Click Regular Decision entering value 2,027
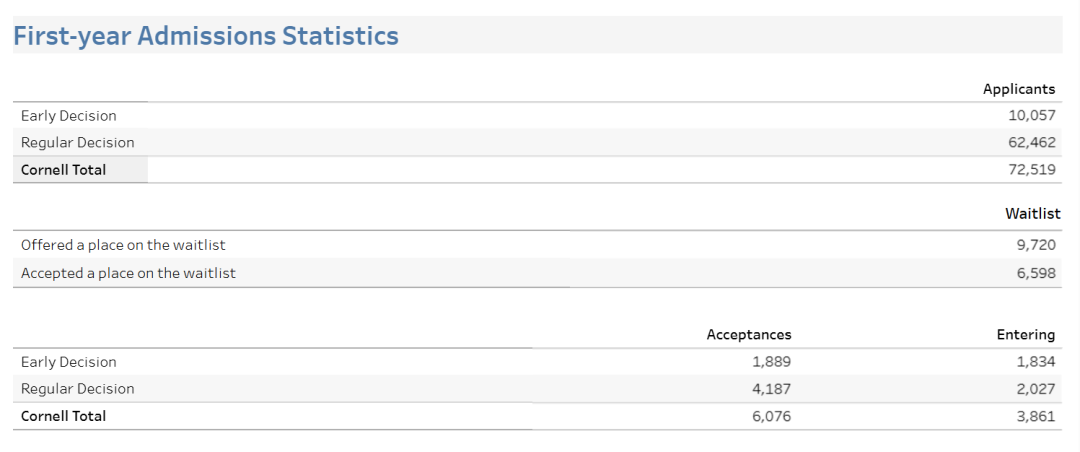The width and height of the screenshot is (1080, 452). (1035, 389)
